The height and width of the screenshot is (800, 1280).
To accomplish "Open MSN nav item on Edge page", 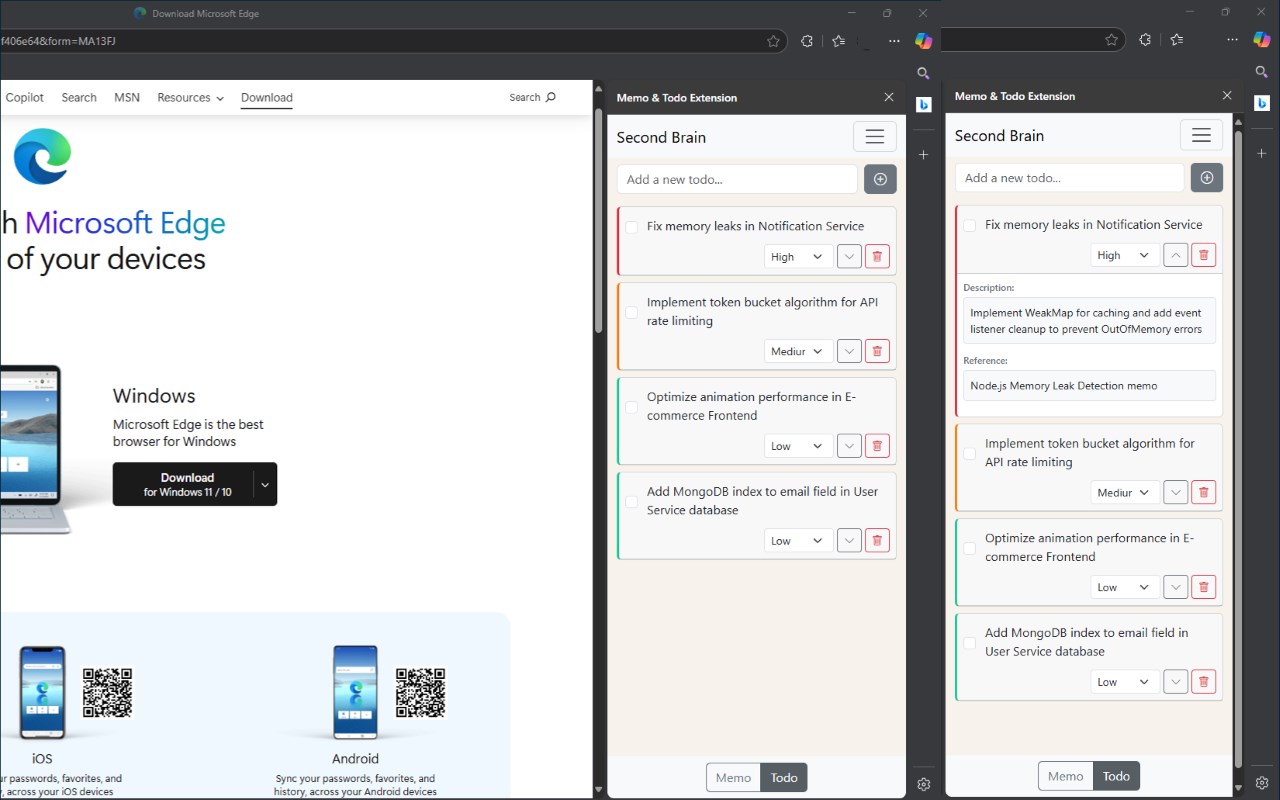I will click(127, 97).
